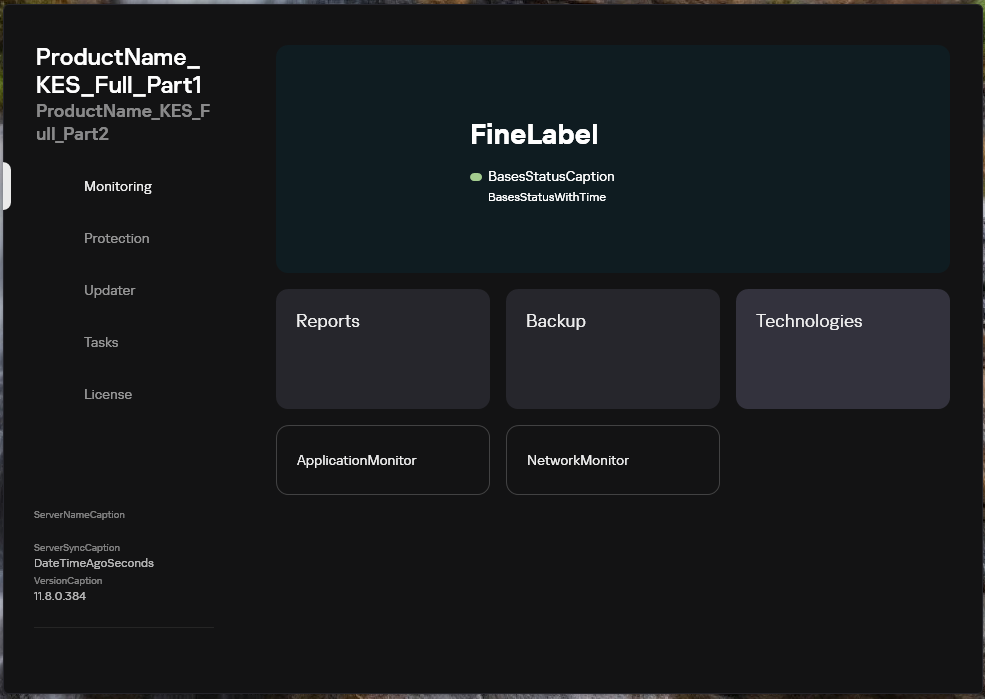Open the Tasks sidebar item
Viewport: 985px width, 699px height.
tap(101, 342)
